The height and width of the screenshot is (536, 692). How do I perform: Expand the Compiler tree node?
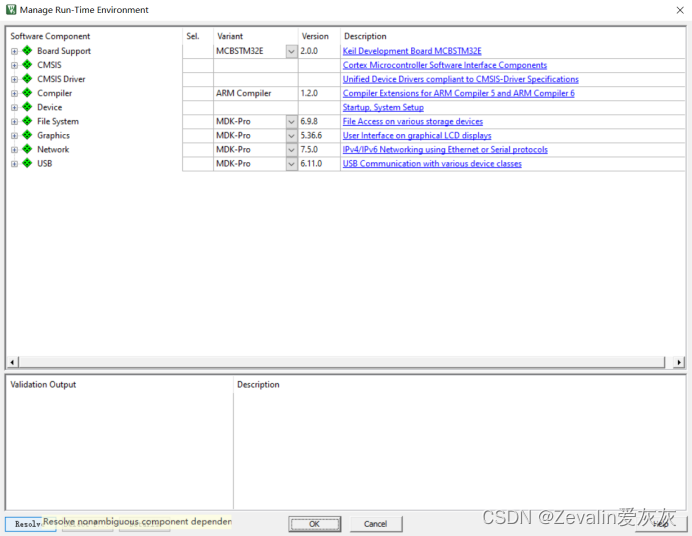click(14, 94)
